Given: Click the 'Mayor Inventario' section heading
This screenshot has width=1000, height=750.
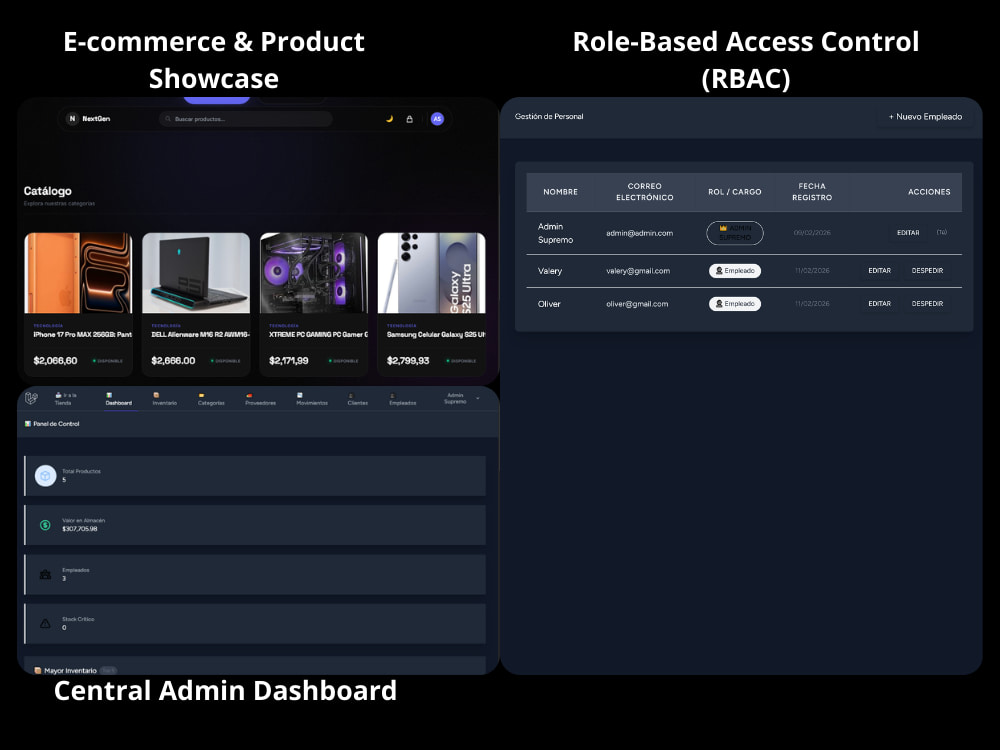Looking at the screenshot, I should tap(70, 670).
